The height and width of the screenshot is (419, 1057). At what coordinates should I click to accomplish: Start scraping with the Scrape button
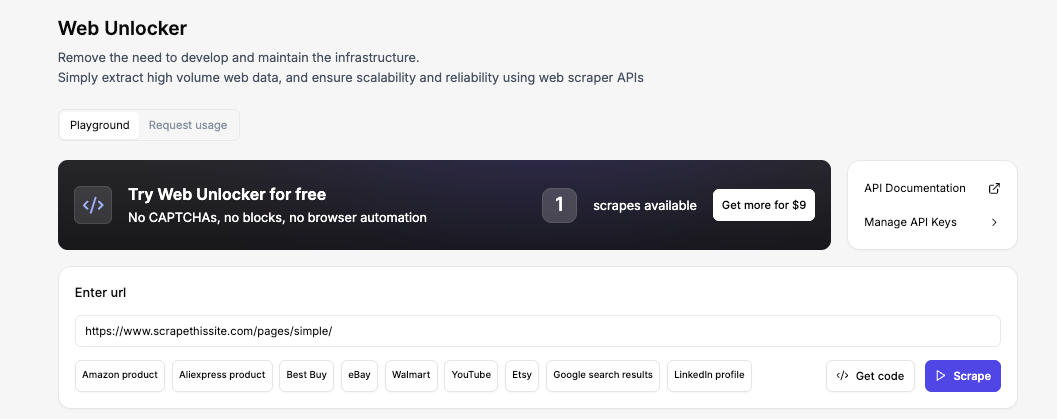(x=963, y=376)
